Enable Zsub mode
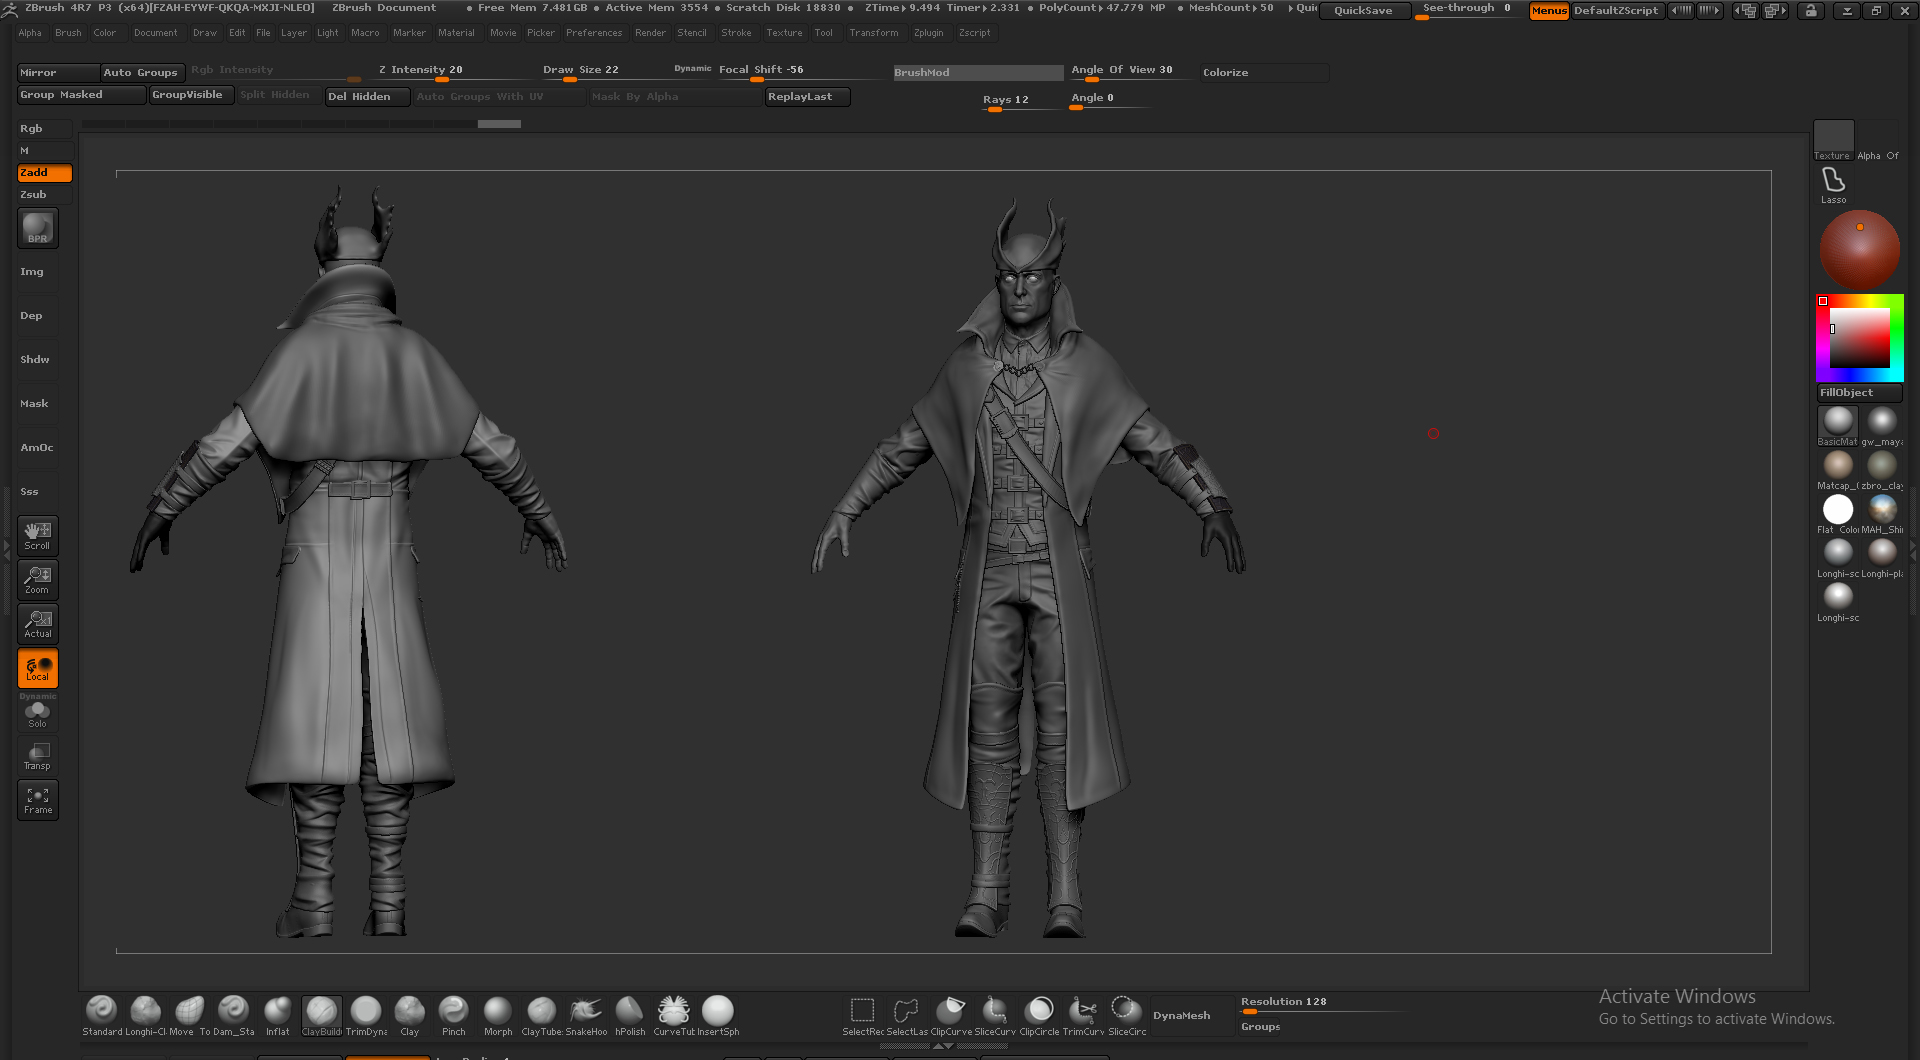Image resolution: width=1920 pixels, height=1060 pixels. 44,195
